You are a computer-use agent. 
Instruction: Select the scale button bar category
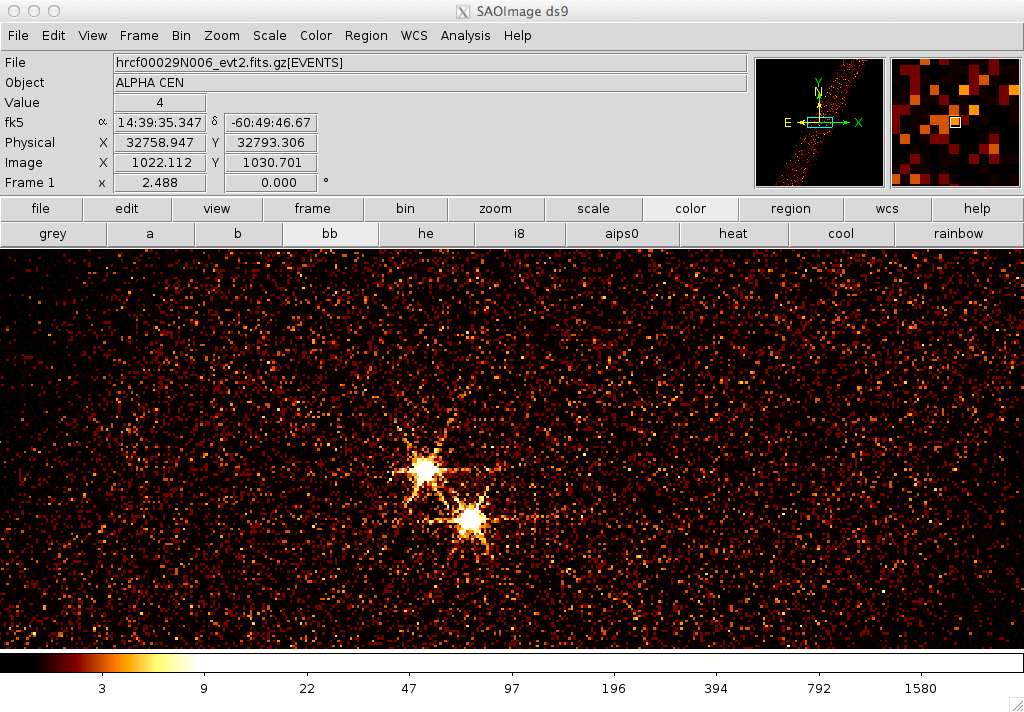(x=593, y=209)
